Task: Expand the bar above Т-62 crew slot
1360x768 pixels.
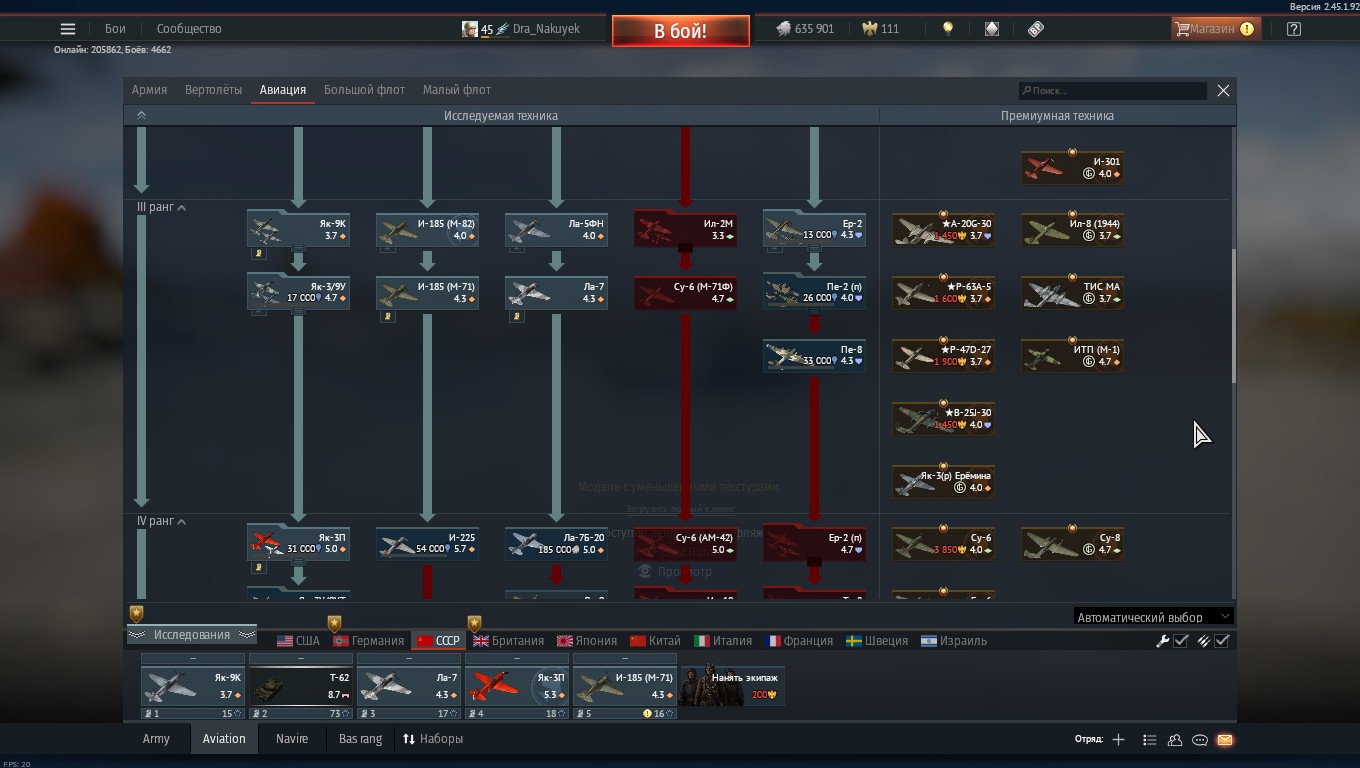Action: [301, 658]
